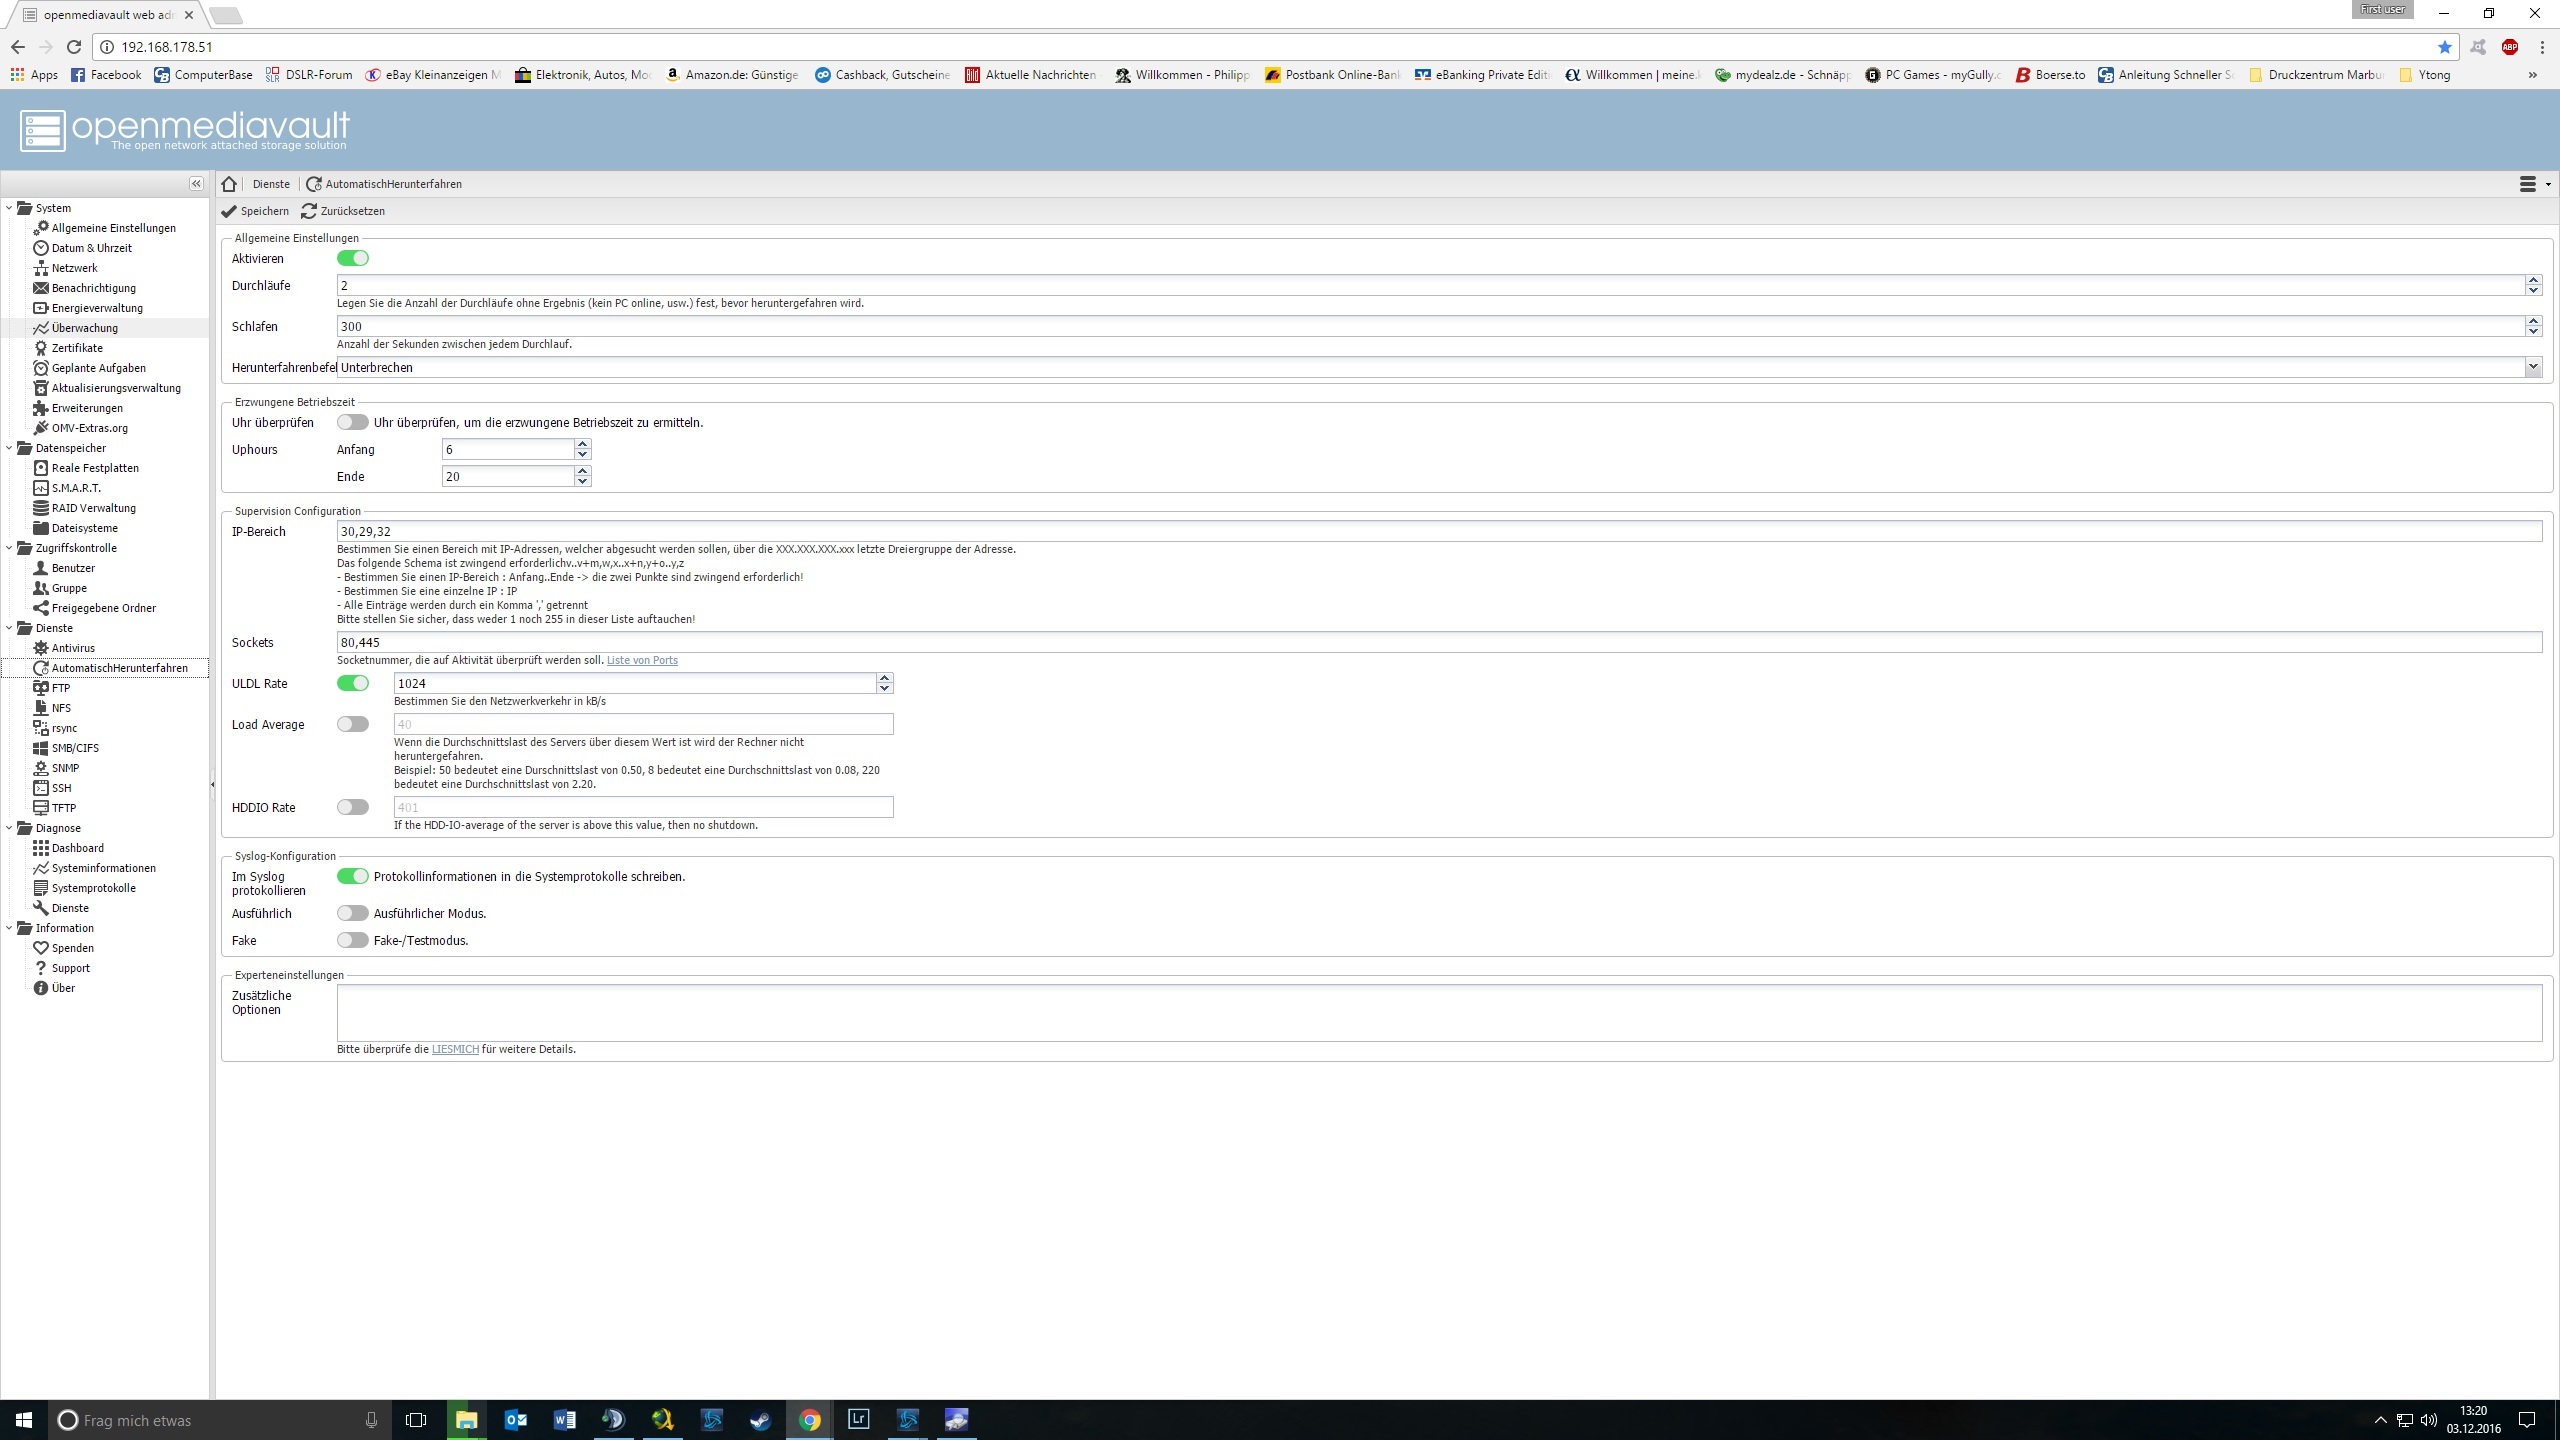Click the SMB/CIFS service icon
This screenshot has height=1440, width=2560.
pyautogui.click(x=41, y=748)
